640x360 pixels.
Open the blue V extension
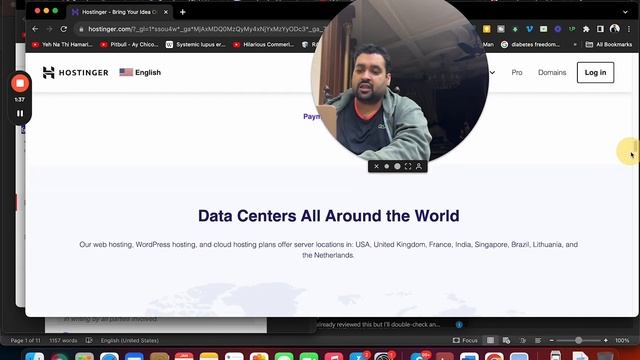529,29
